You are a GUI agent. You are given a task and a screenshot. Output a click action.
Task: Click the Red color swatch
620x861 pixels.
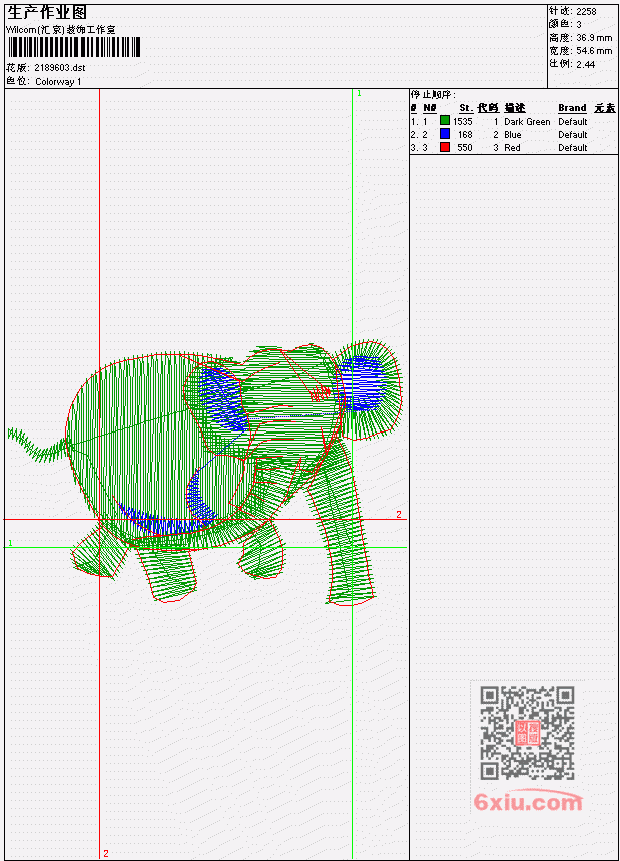[445, 147]
